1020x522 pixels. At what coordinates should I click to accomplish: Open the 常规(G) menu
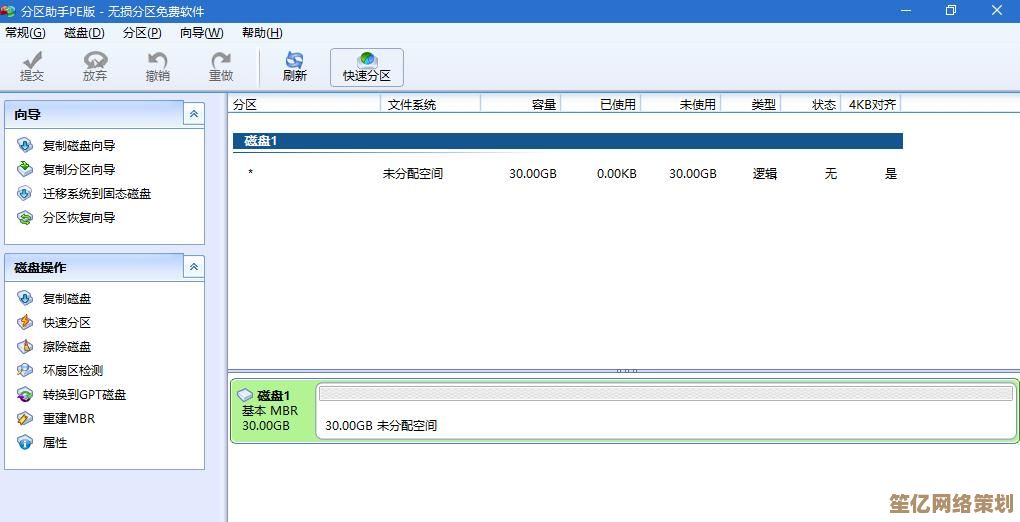click(x=25, y=33)
